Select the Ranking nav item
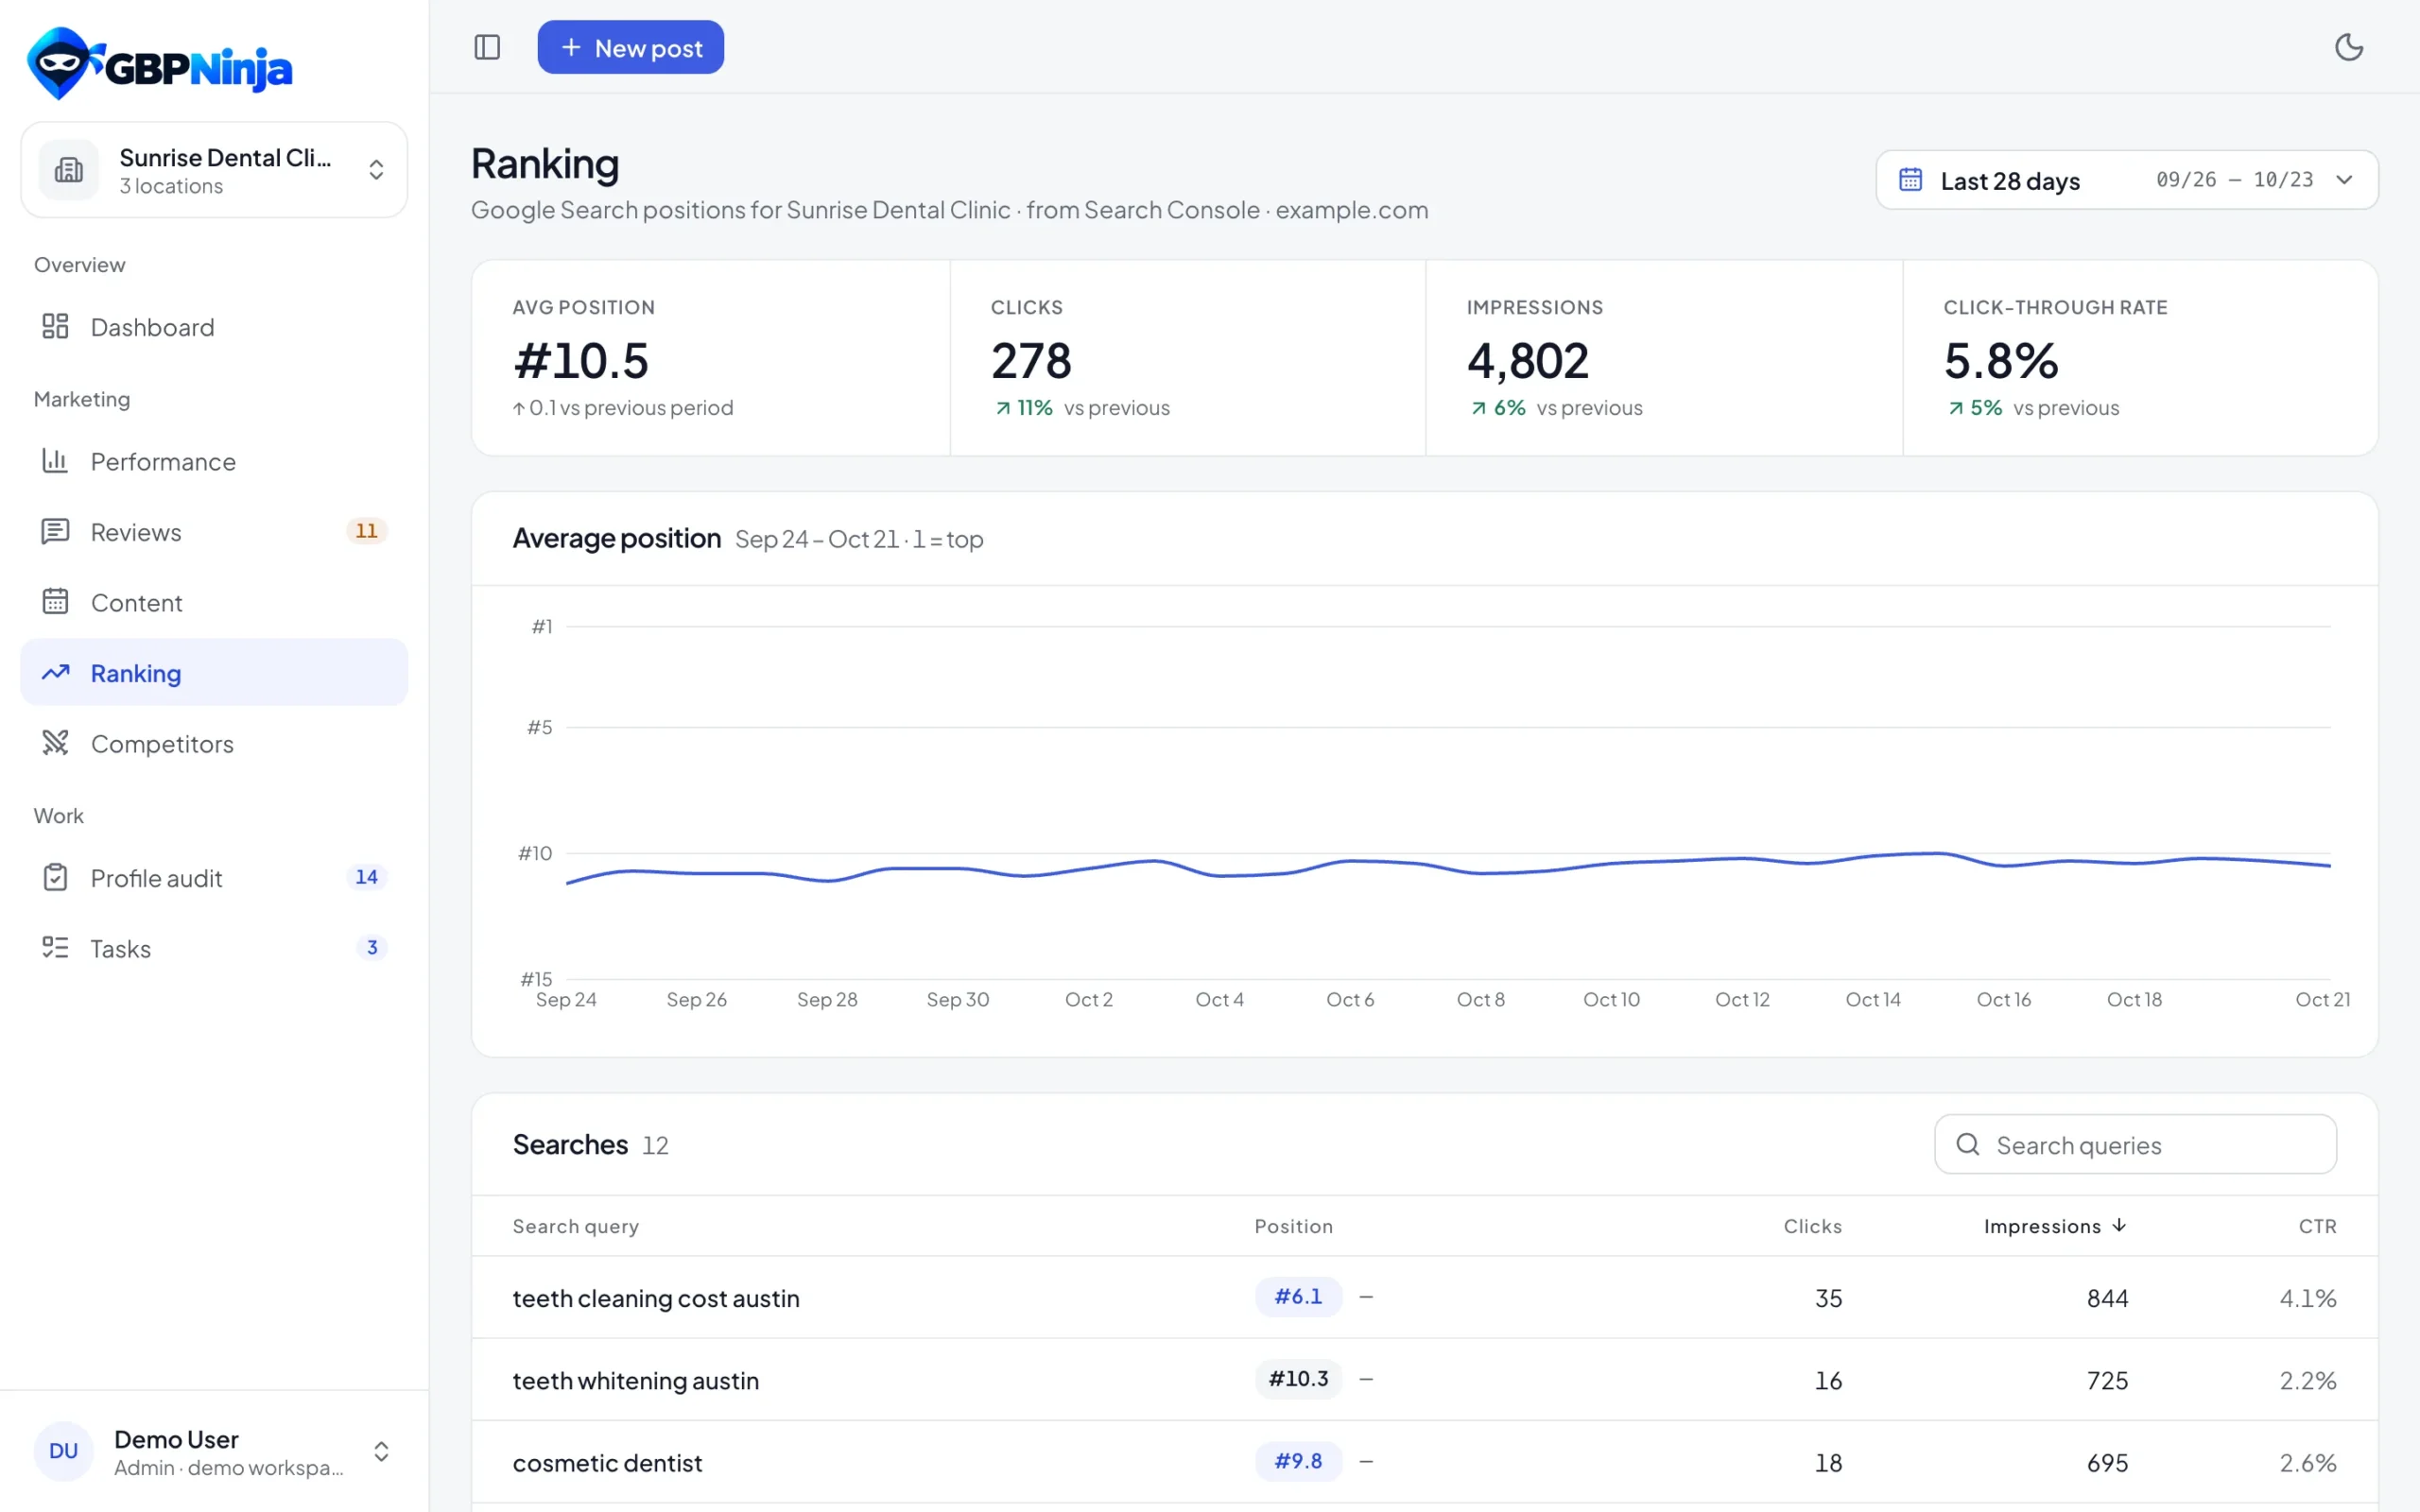The height and width of the screenshot is (1512, 2420). 214,673
